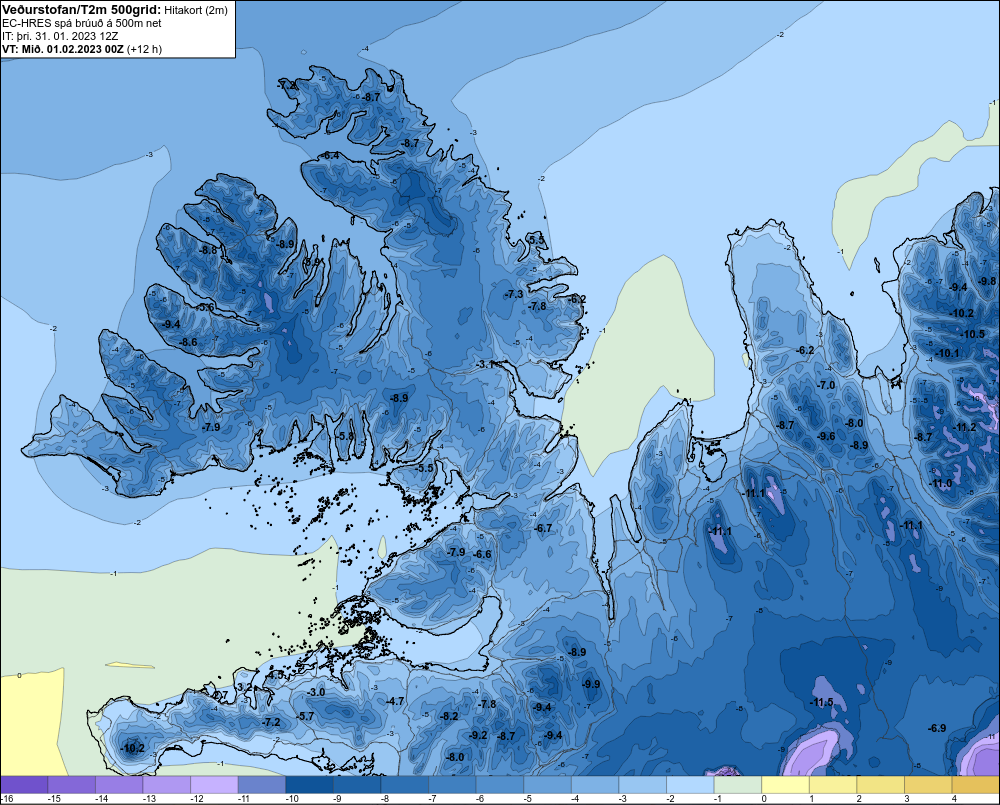
Task: Click the '-3.1' temperature label
Action: click(x=487, y=364)
